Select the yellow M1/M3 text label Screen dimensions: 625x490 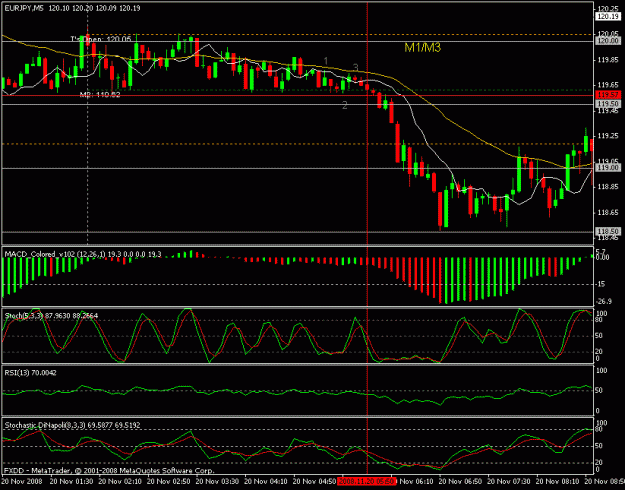(x=423, y=48)
